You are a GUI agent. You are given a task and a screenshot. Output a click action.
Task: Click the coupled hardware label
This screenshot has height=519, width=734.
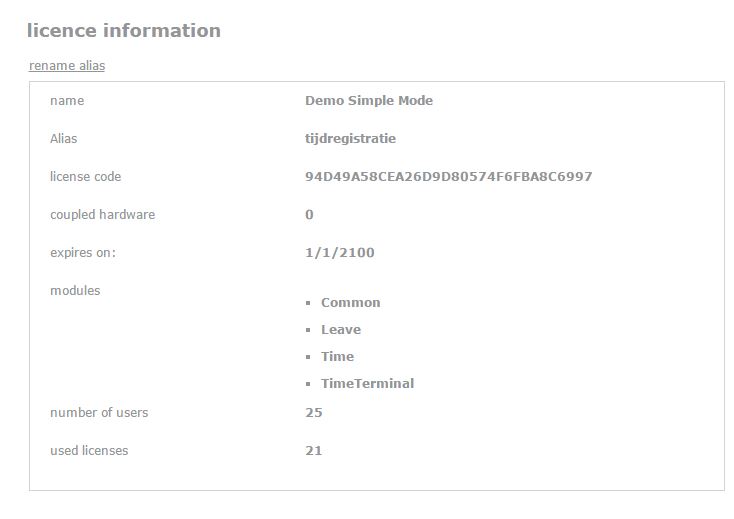pyautogui.click(x=103, y=214)
